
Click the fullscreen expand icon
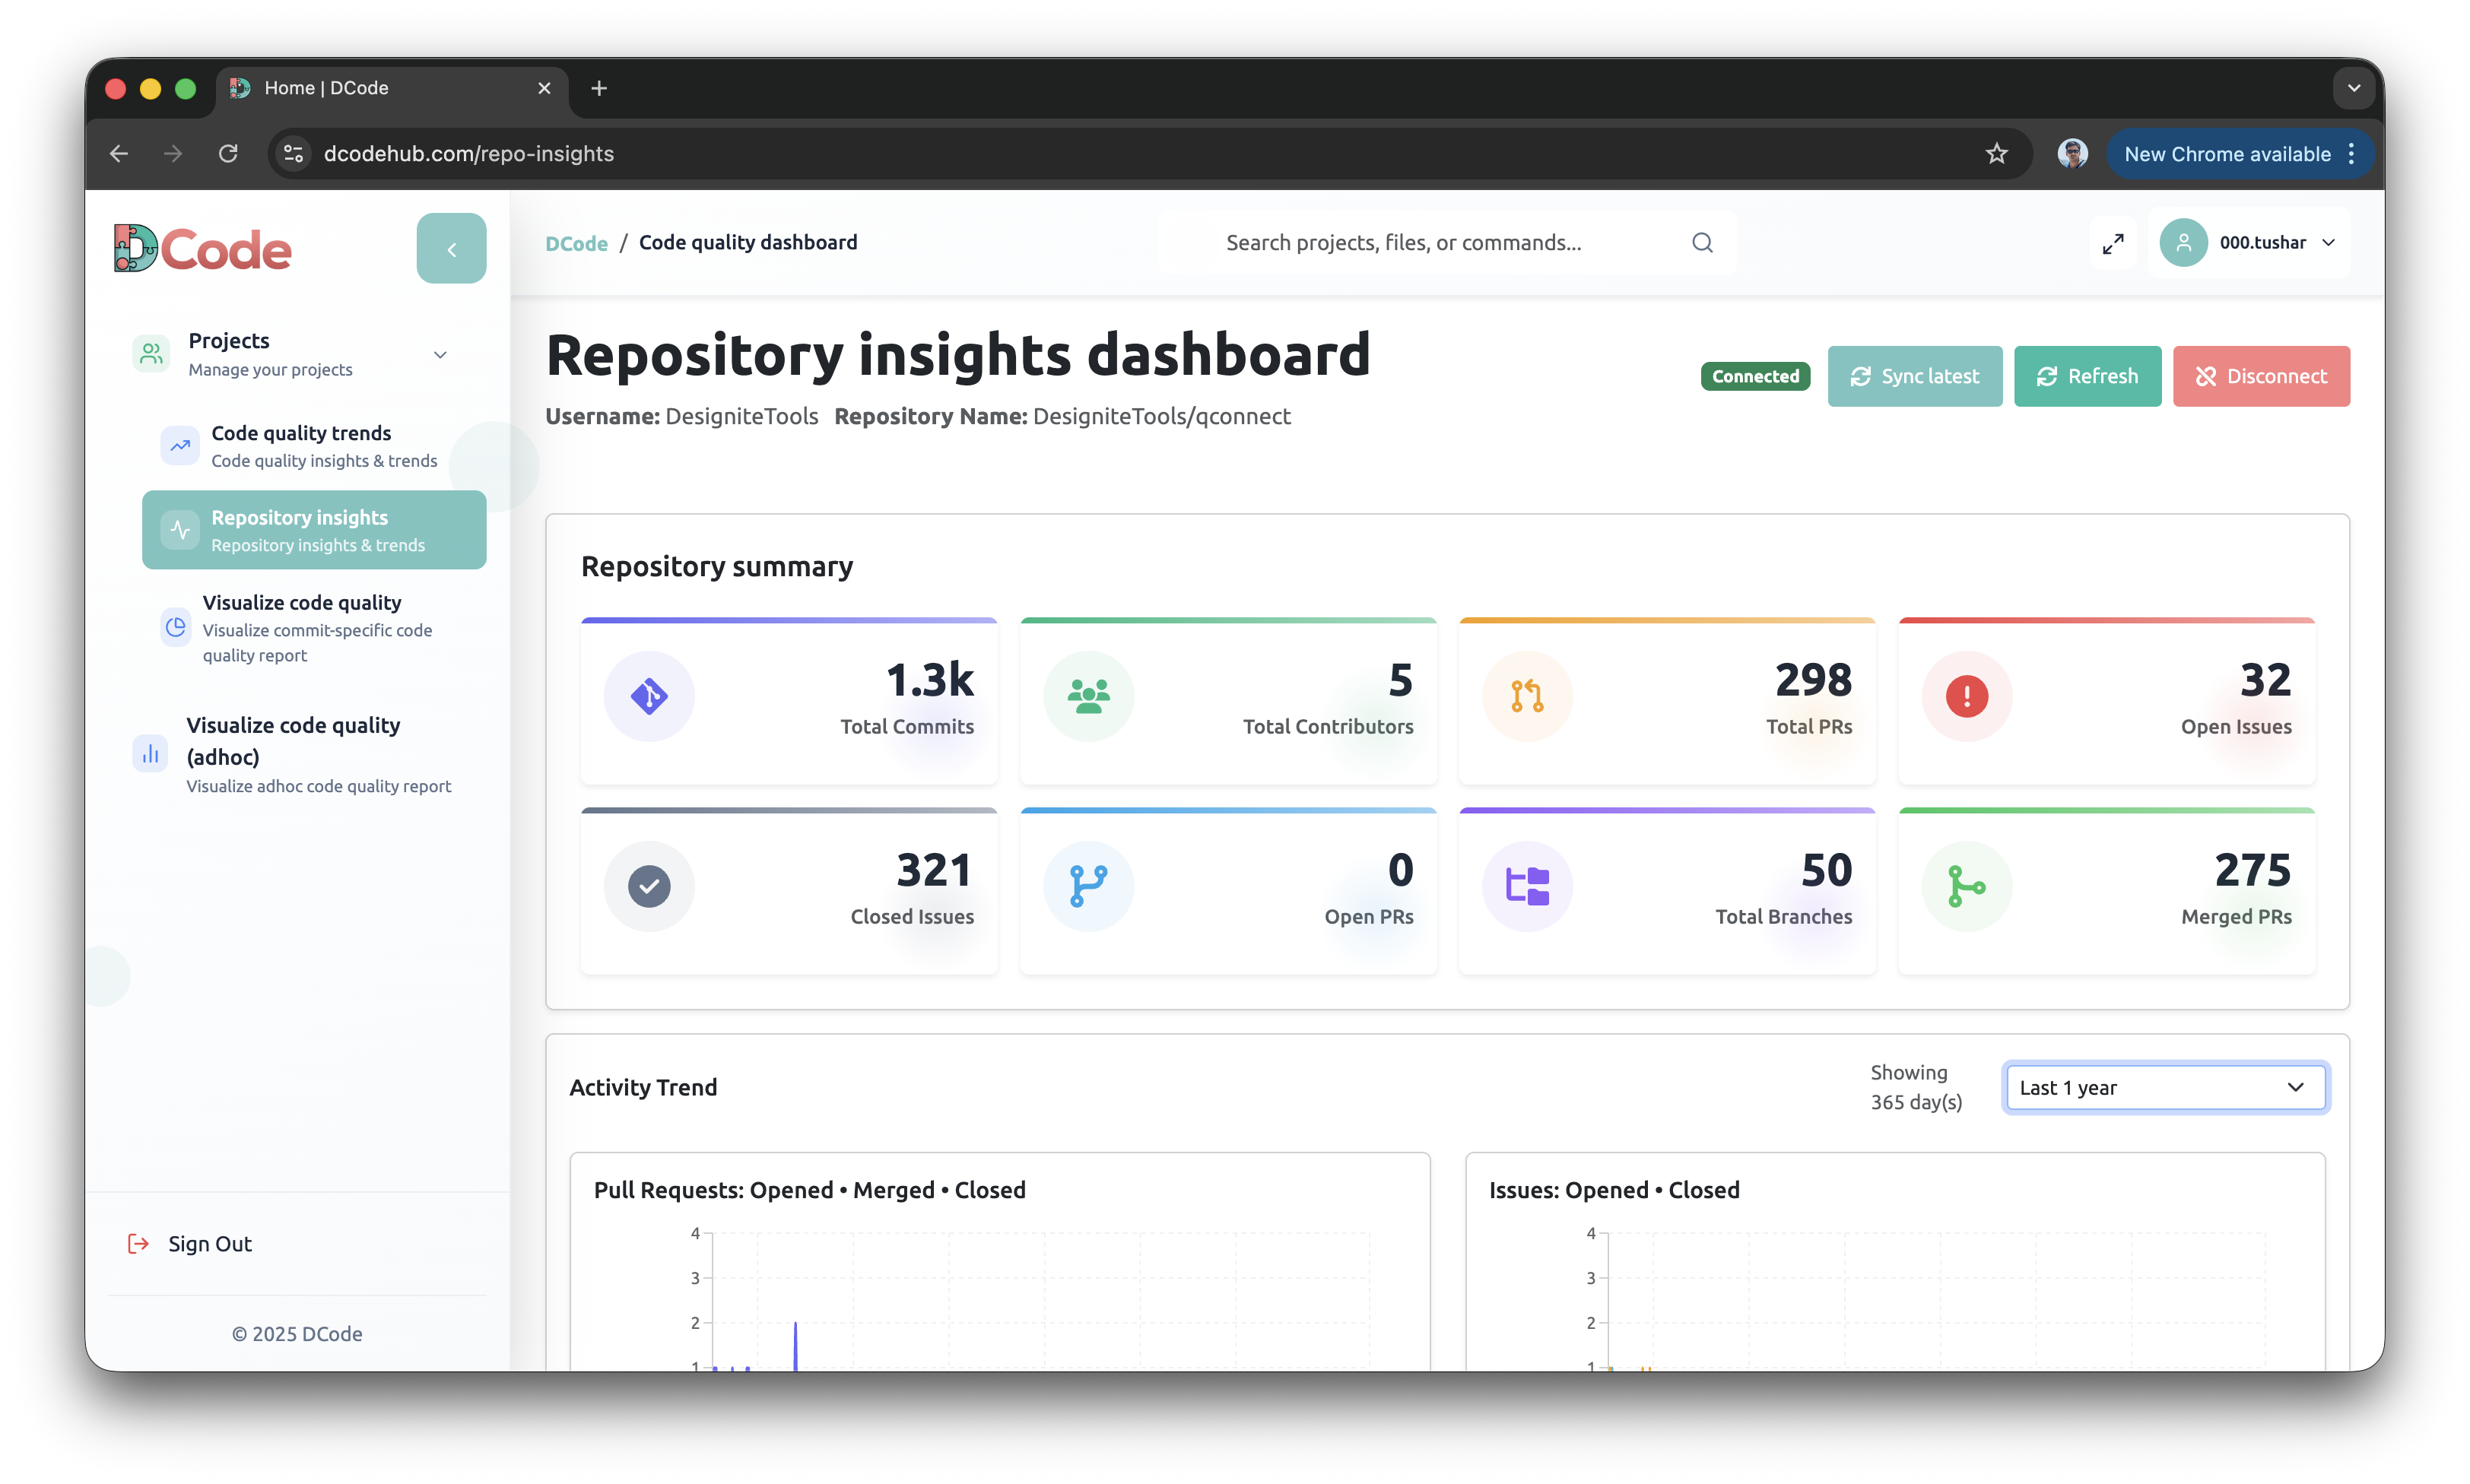[x=2113, y=242]
